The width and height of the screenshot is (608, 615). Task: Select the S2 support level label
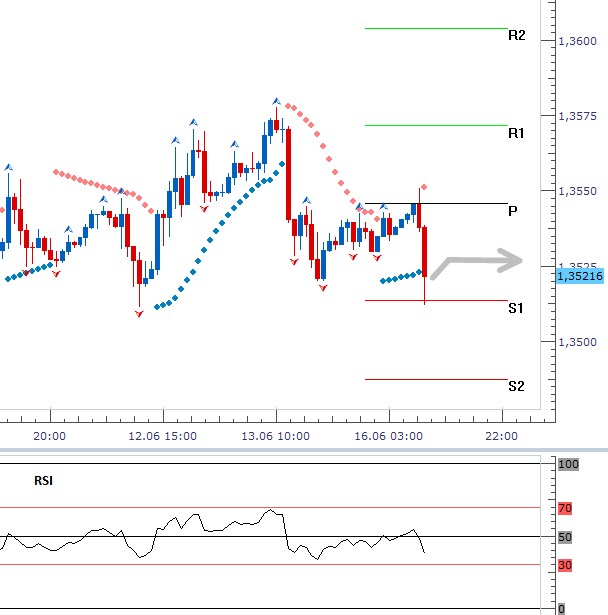click(x=516, y=386)
